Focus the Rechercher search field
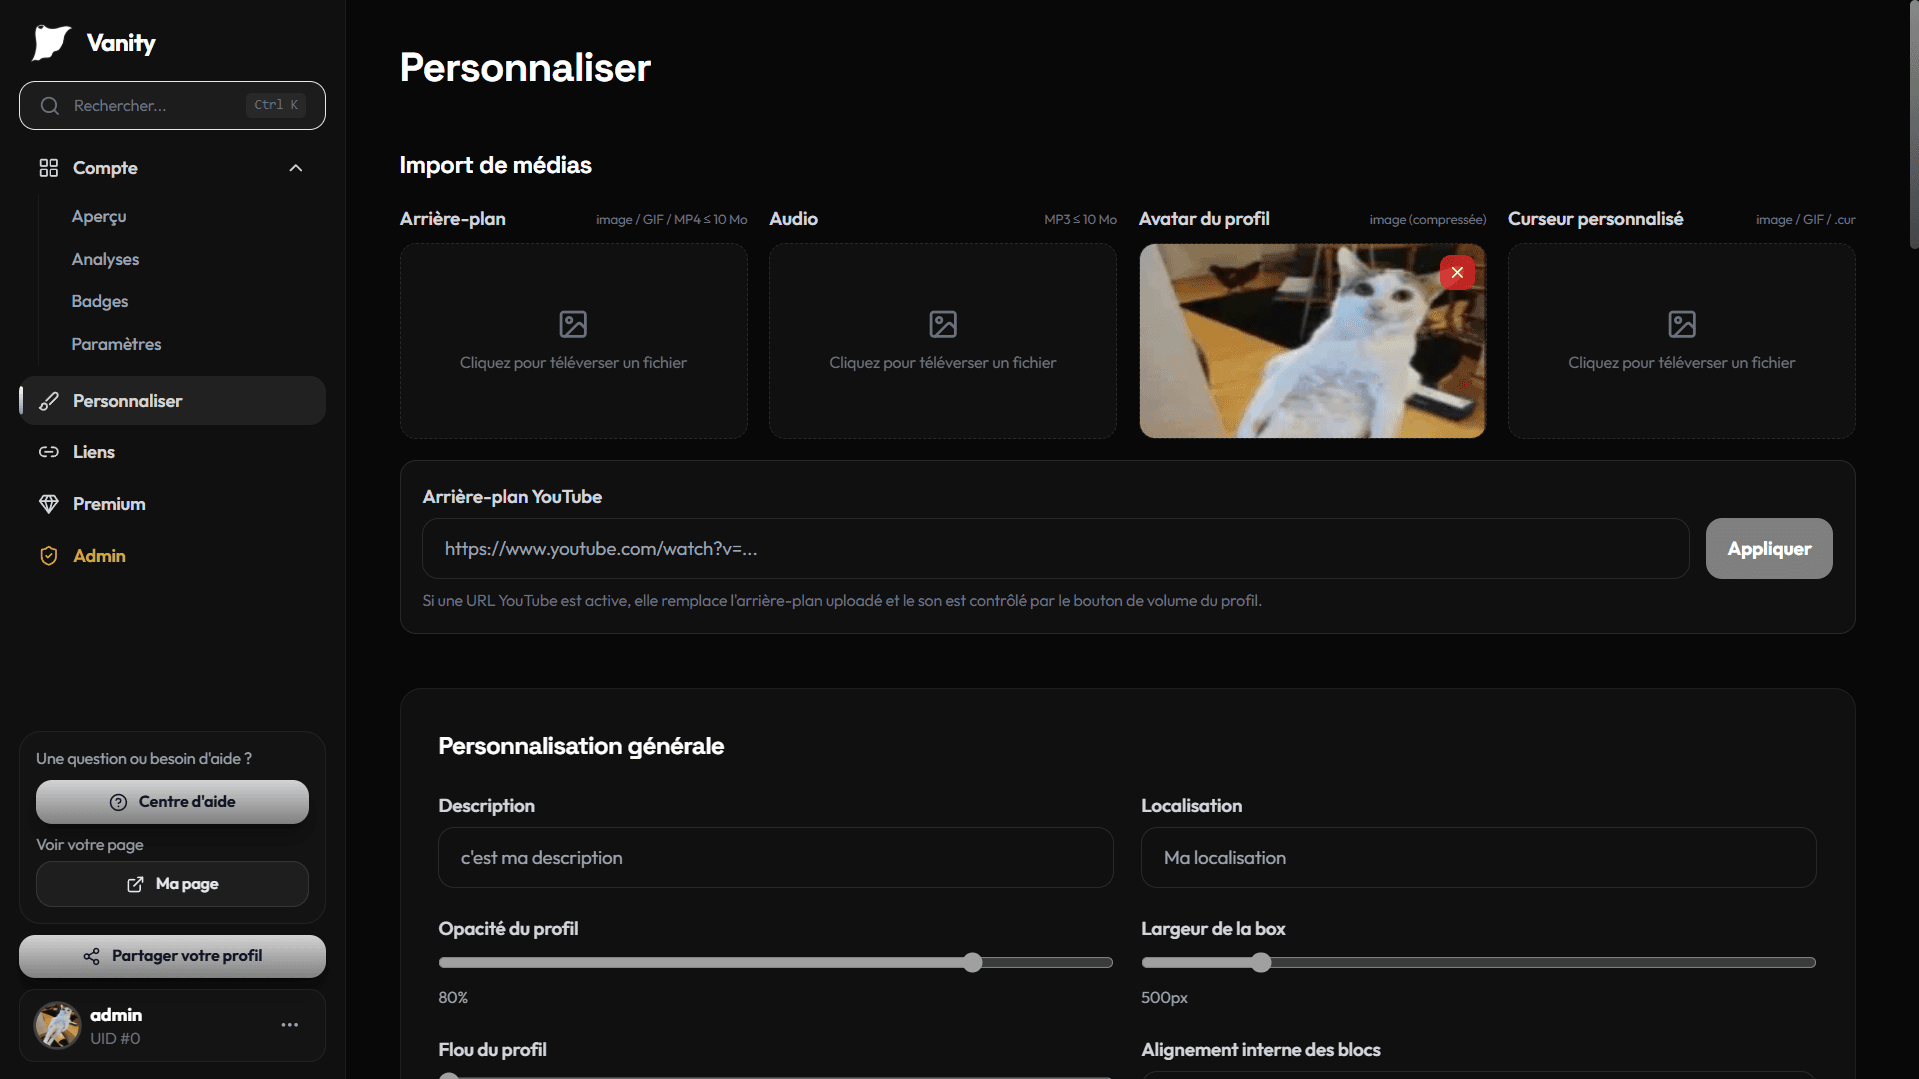The height and width of the screenshot is (1079, 1919). click(172, 105)
